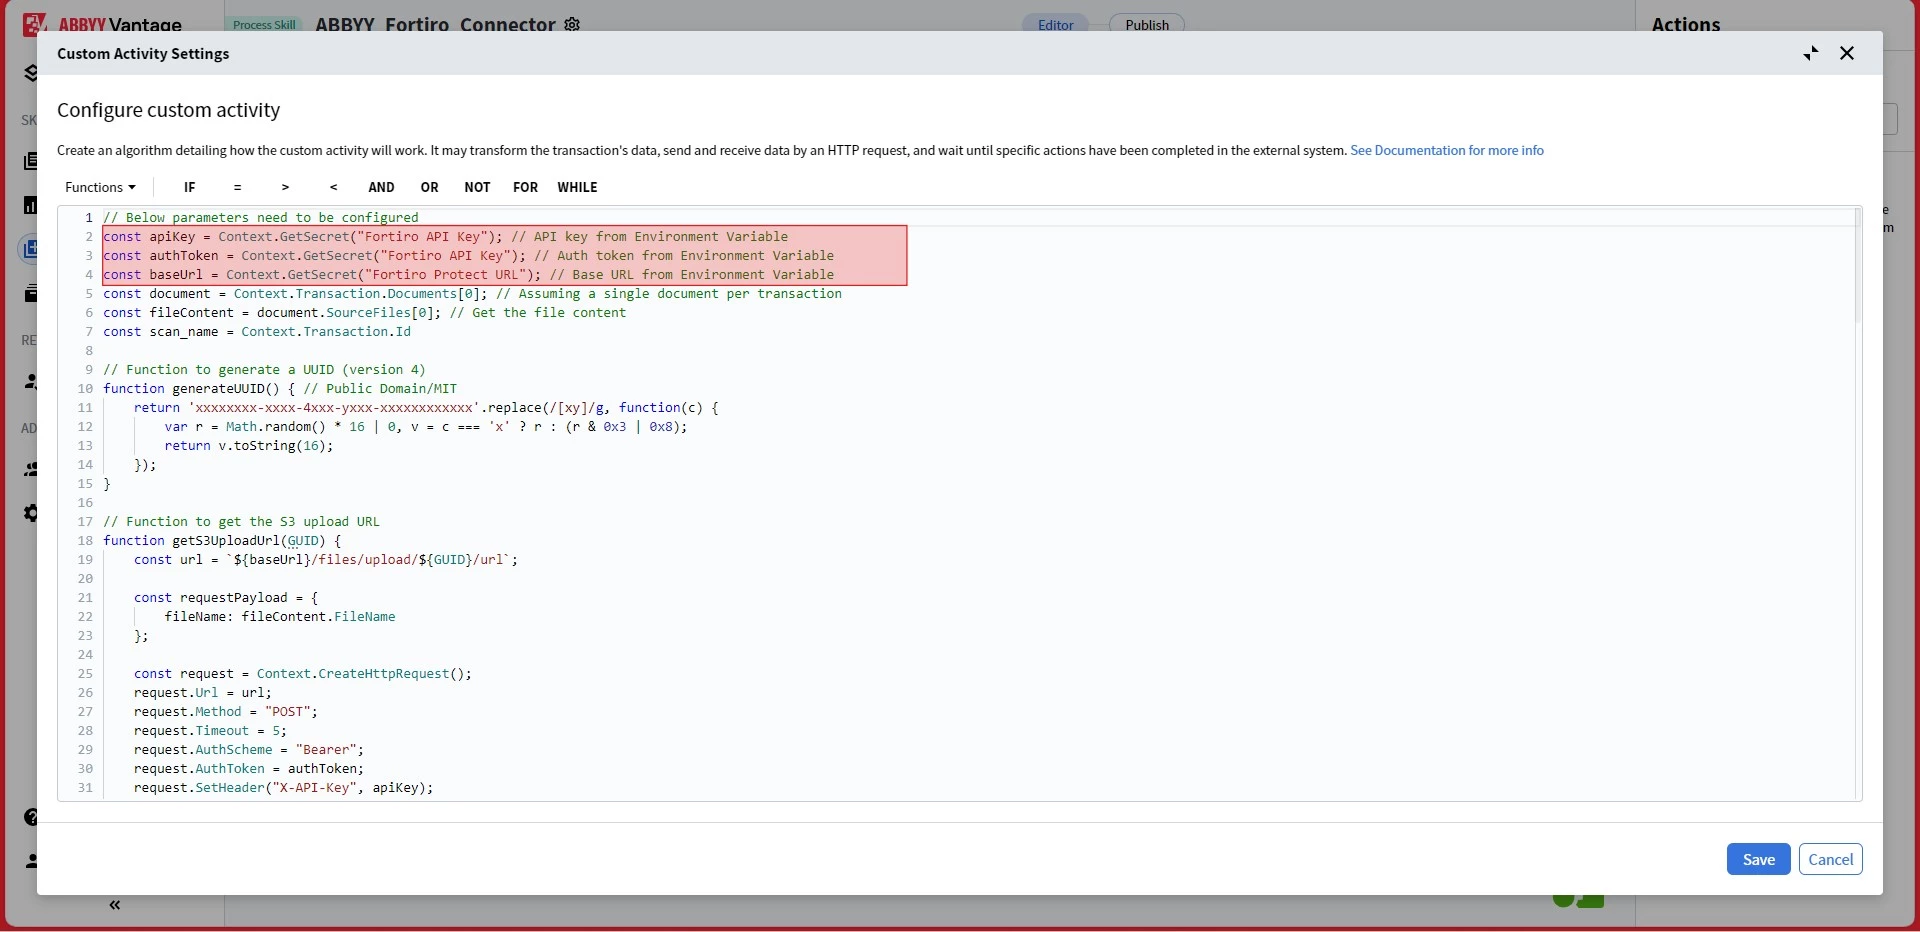Close the Custom Activity Settings dialog
Screen dimensions: 1920x932
click(1847, 53)
